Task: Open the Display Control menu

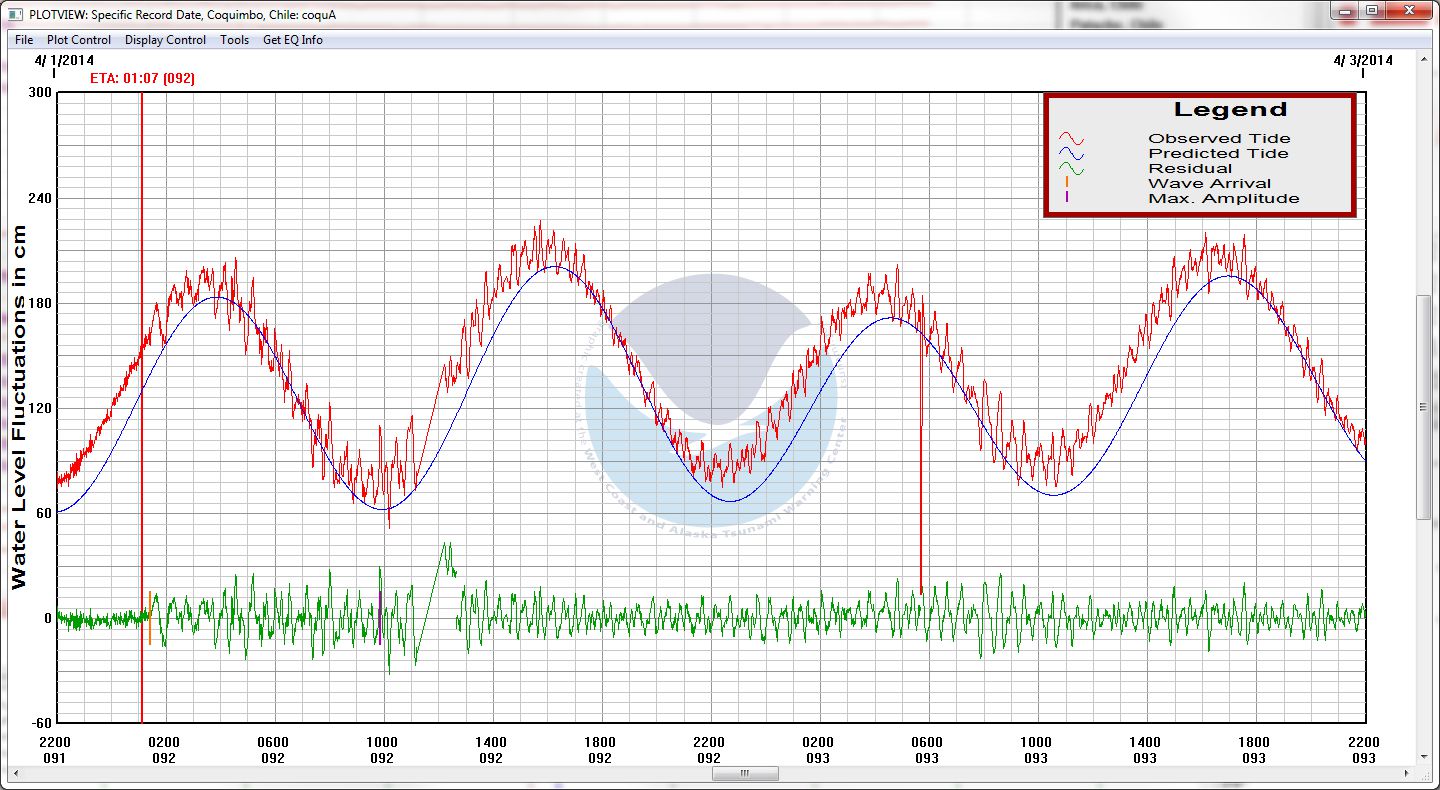Action: pyautogui.click(x=165, y=40)
